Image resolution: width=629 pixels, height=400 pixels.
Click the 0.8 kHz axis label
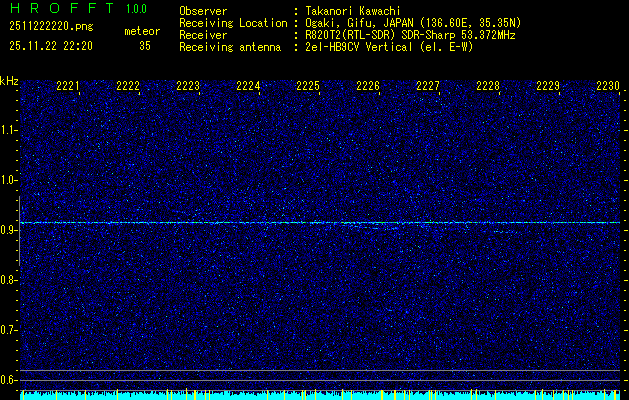coord(7,280)
